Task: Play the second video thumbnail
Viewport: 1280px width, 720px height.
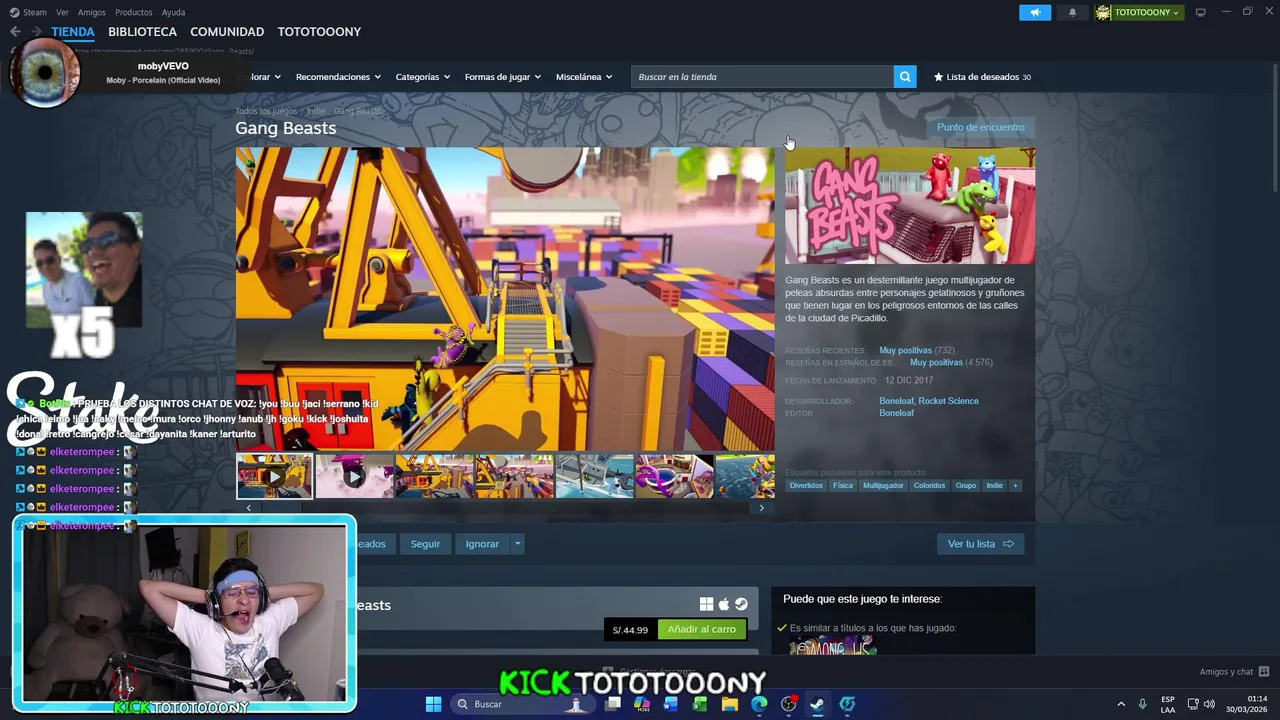Action: pyautogui.click(x=354, y=476)
